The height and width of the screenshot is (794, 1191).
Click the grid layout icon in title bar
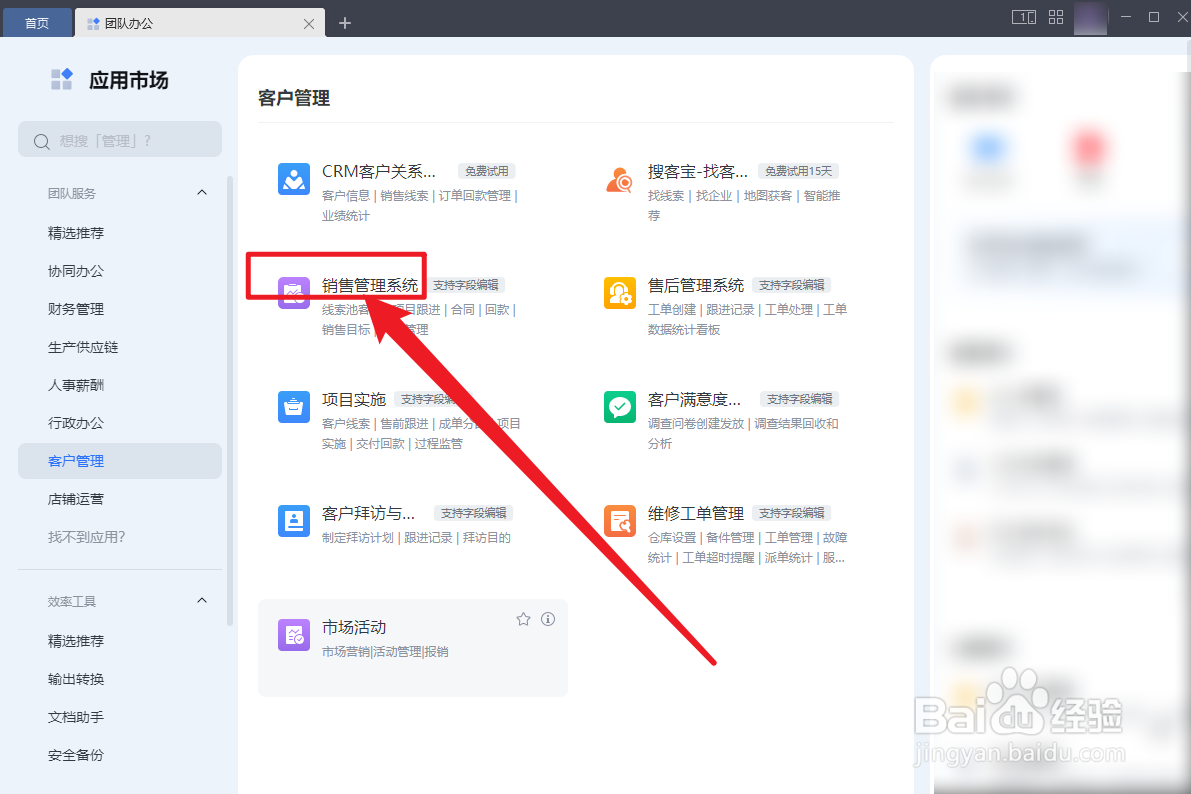[1055, 17]
